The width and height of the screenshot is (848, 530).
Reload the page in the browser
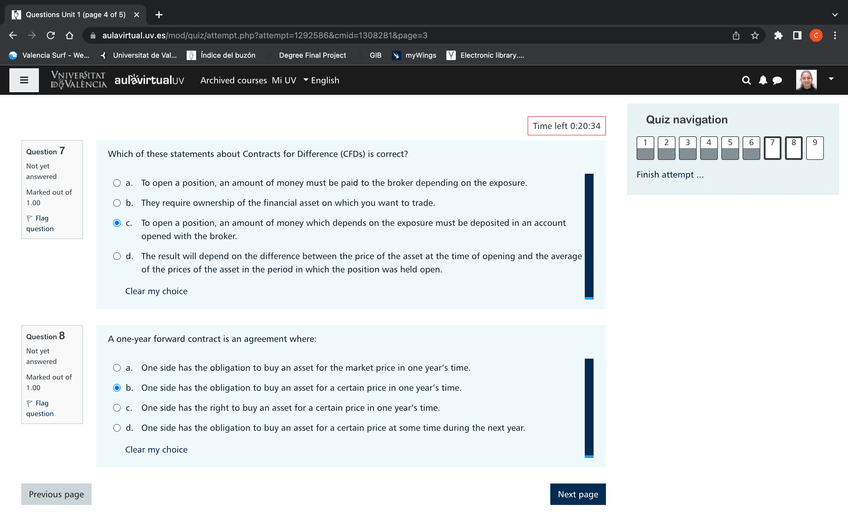pos(50,35)
